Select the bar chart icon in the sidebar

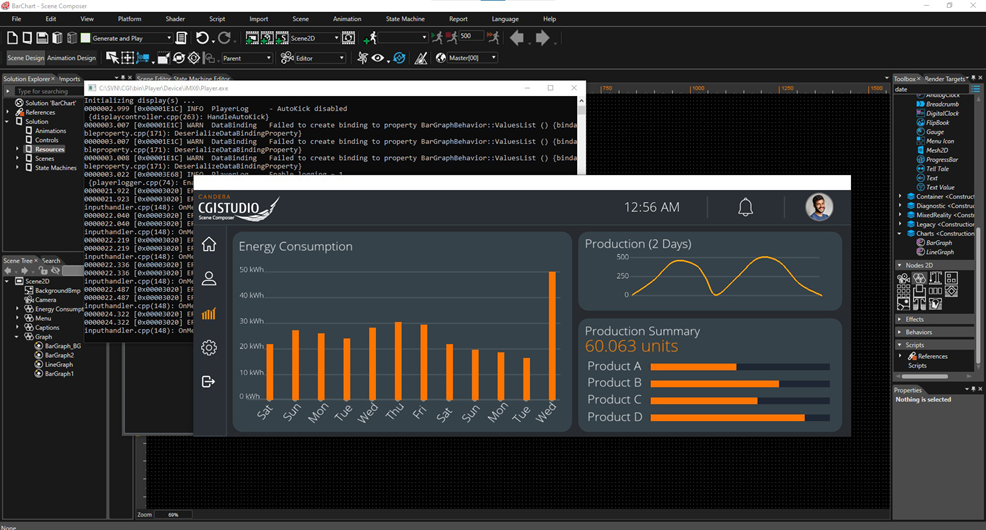(208, 313)
